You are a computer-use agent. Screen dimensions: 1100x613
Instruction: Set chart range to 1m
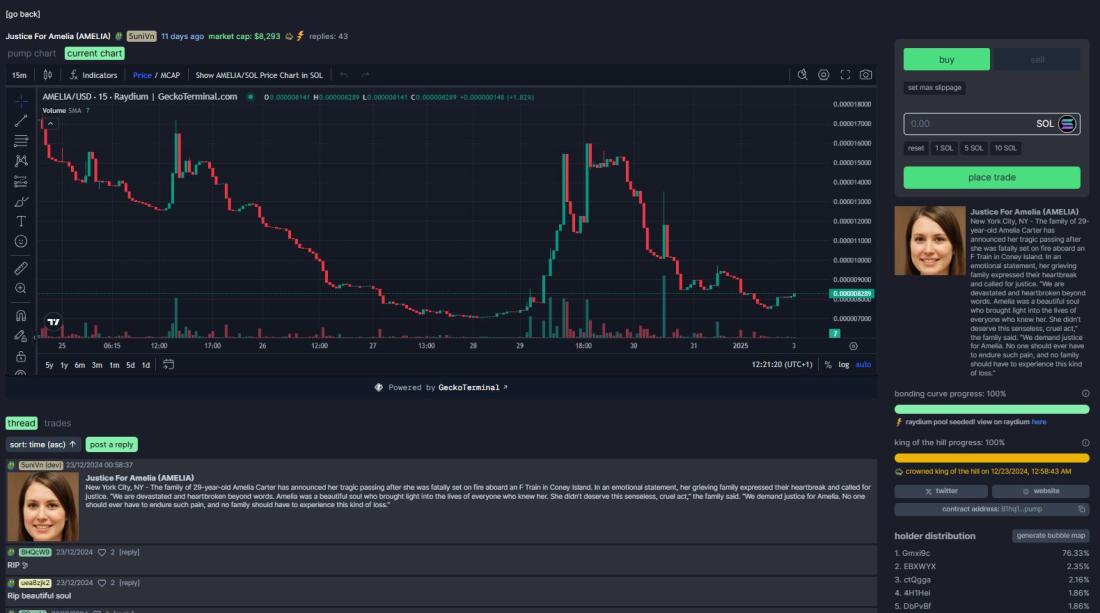pos(114,365)
